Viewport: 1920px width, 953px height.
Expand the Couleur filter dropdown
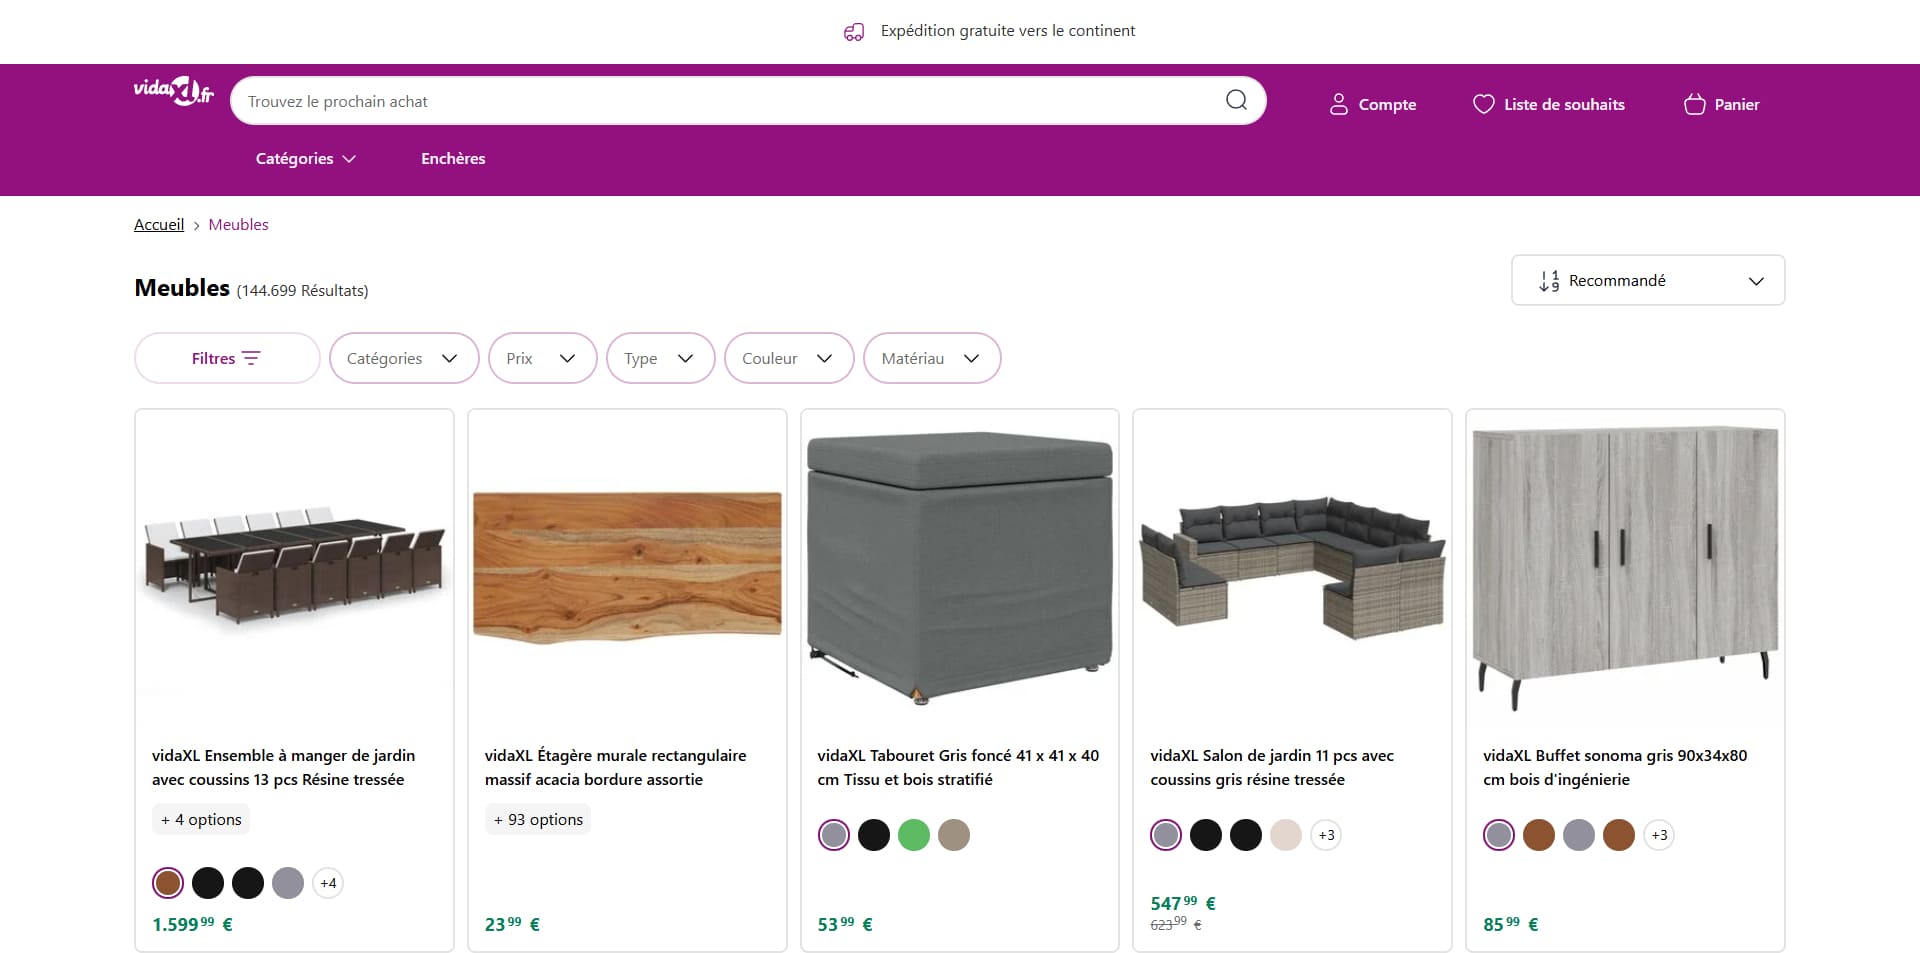pyautogui.click(x=789, y=358)
